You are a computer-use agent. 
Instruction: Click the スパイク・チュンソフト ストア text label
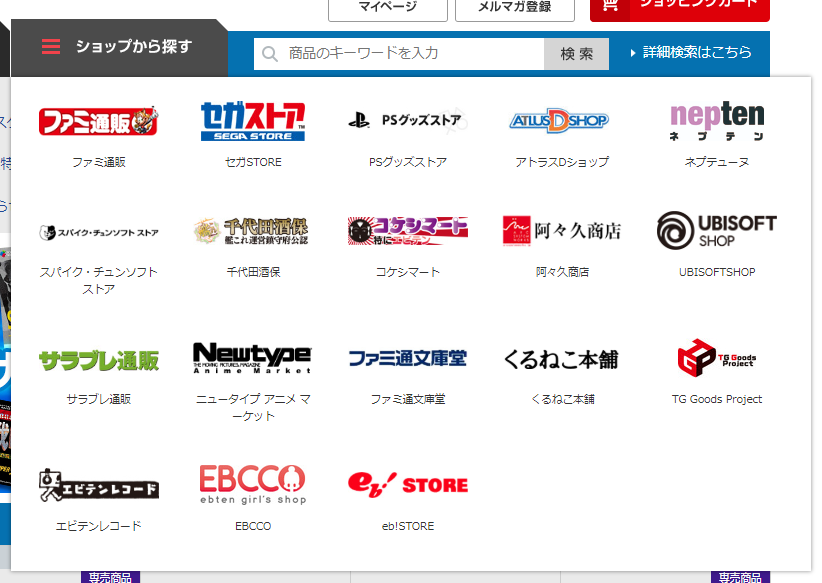99,280
